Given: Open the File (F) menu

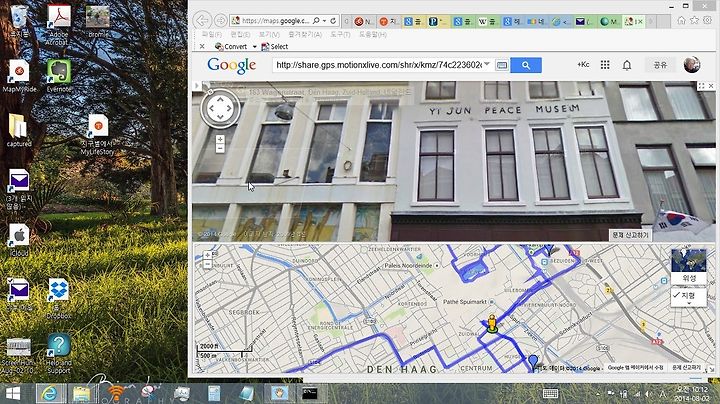Looking at the screenshot, I should click(211, 34).
